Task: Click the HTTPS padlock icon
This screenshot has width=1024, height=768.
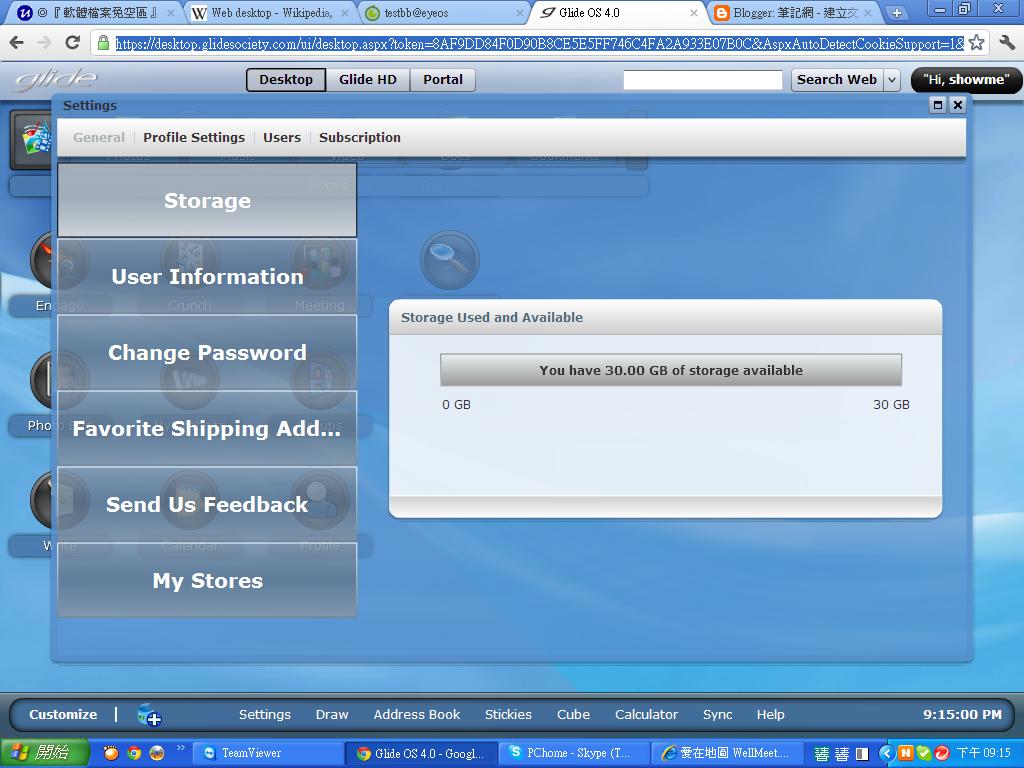Action: coord(103,43)
